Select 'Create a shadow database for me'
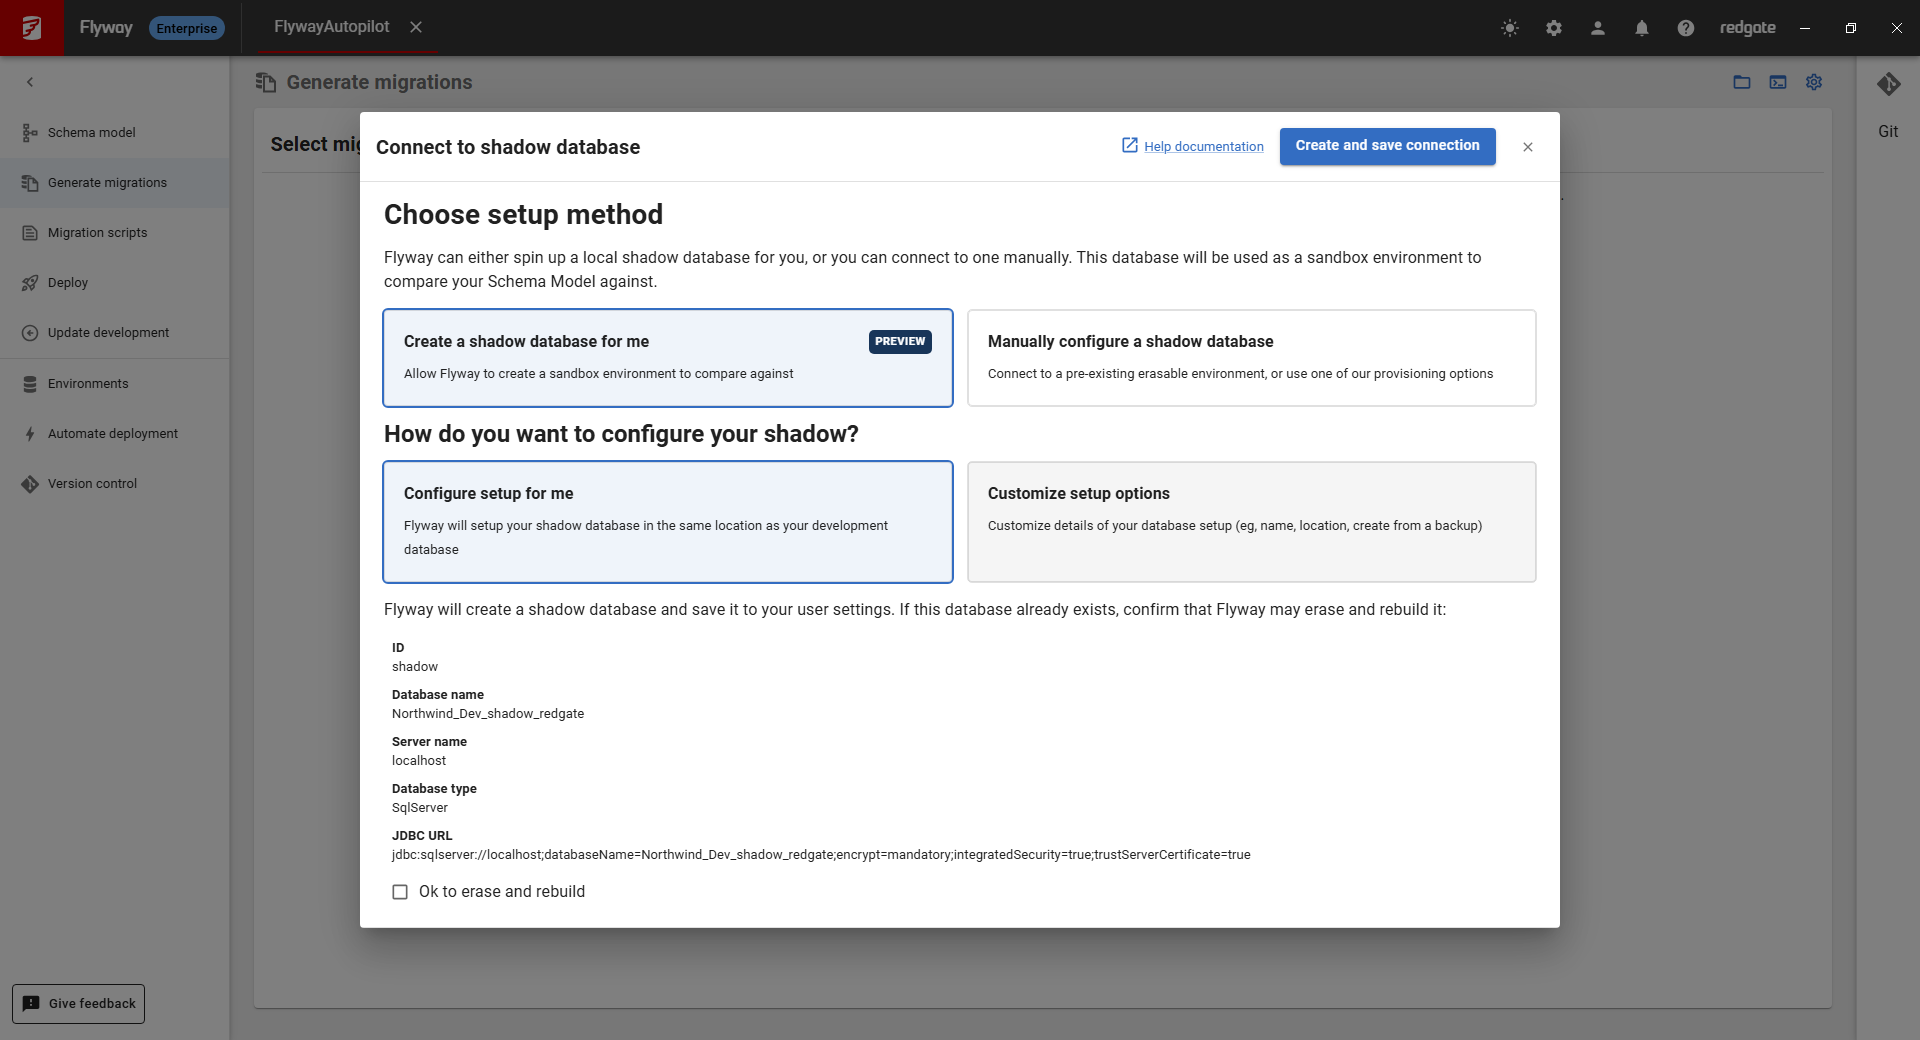The image size is (1920, 1040). (667, 358)
